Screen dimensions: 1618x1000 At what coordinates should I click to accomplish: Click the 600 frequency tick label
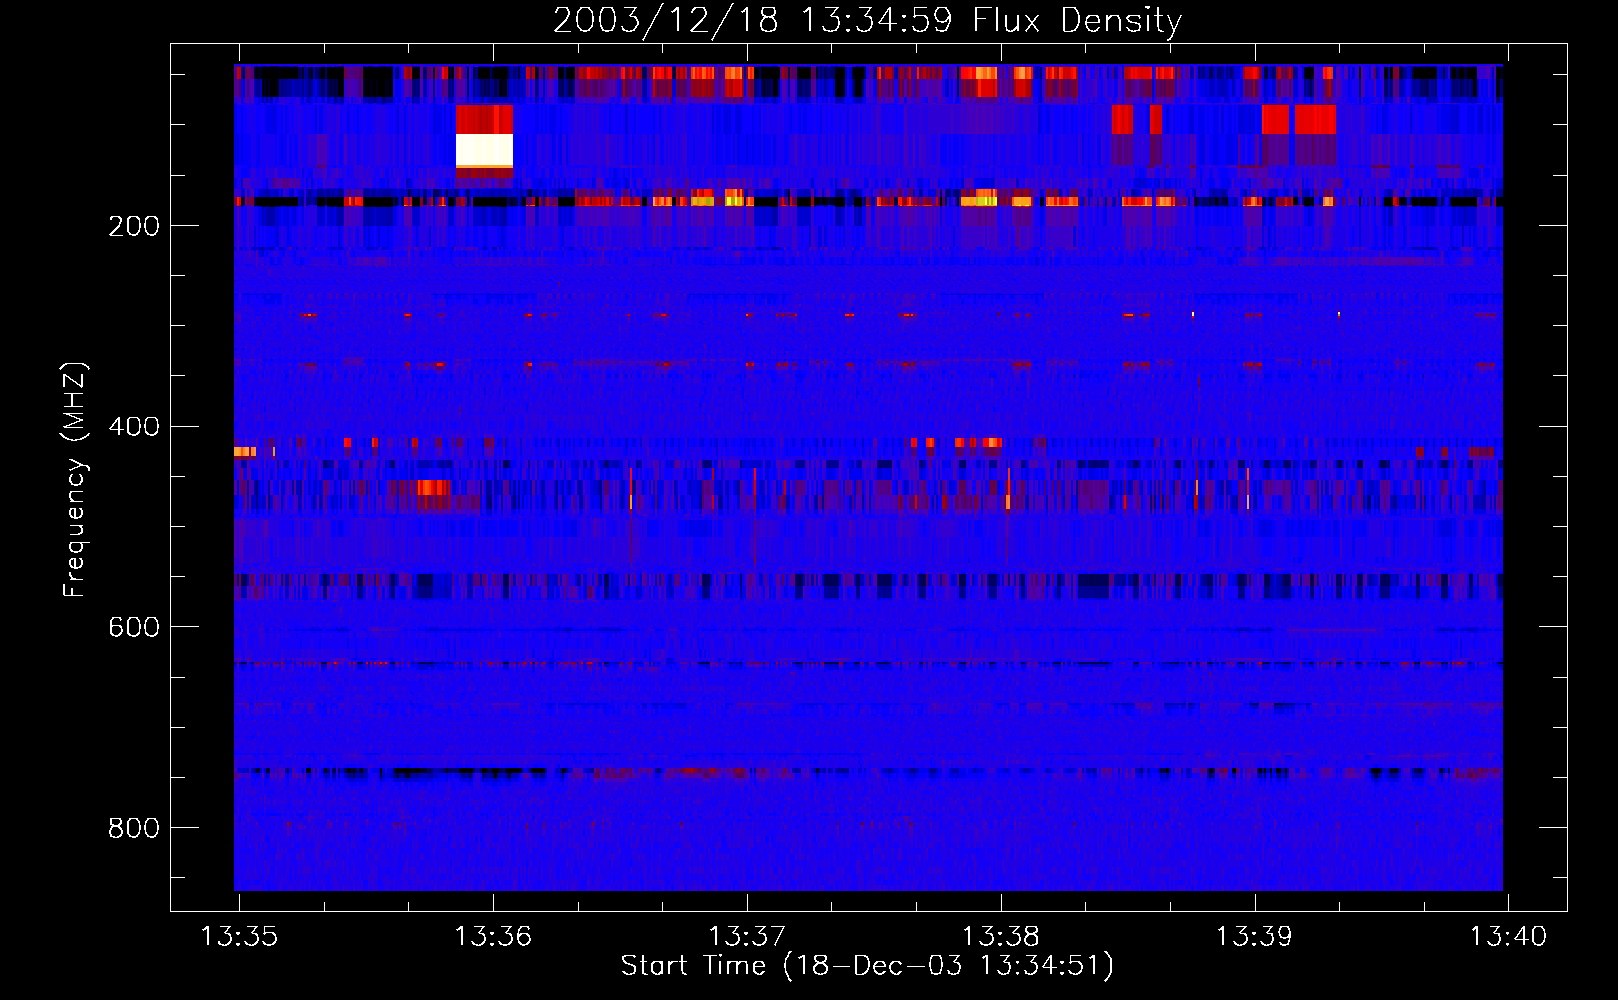[134, 627]
